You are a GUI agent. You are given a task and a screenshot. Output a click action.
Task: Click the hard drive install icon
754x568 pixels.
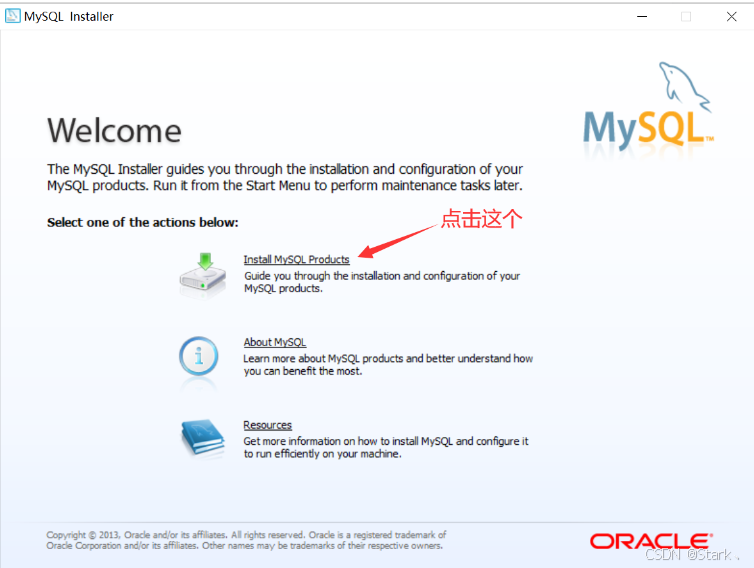click(203, 275)
